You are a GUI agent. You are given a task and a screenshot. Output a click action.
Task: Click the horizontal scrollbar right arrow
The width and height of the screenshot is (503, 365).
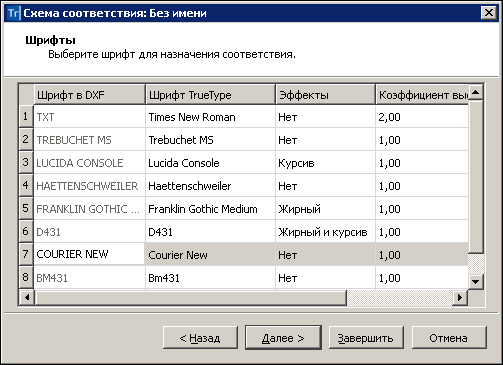point(460,297)
